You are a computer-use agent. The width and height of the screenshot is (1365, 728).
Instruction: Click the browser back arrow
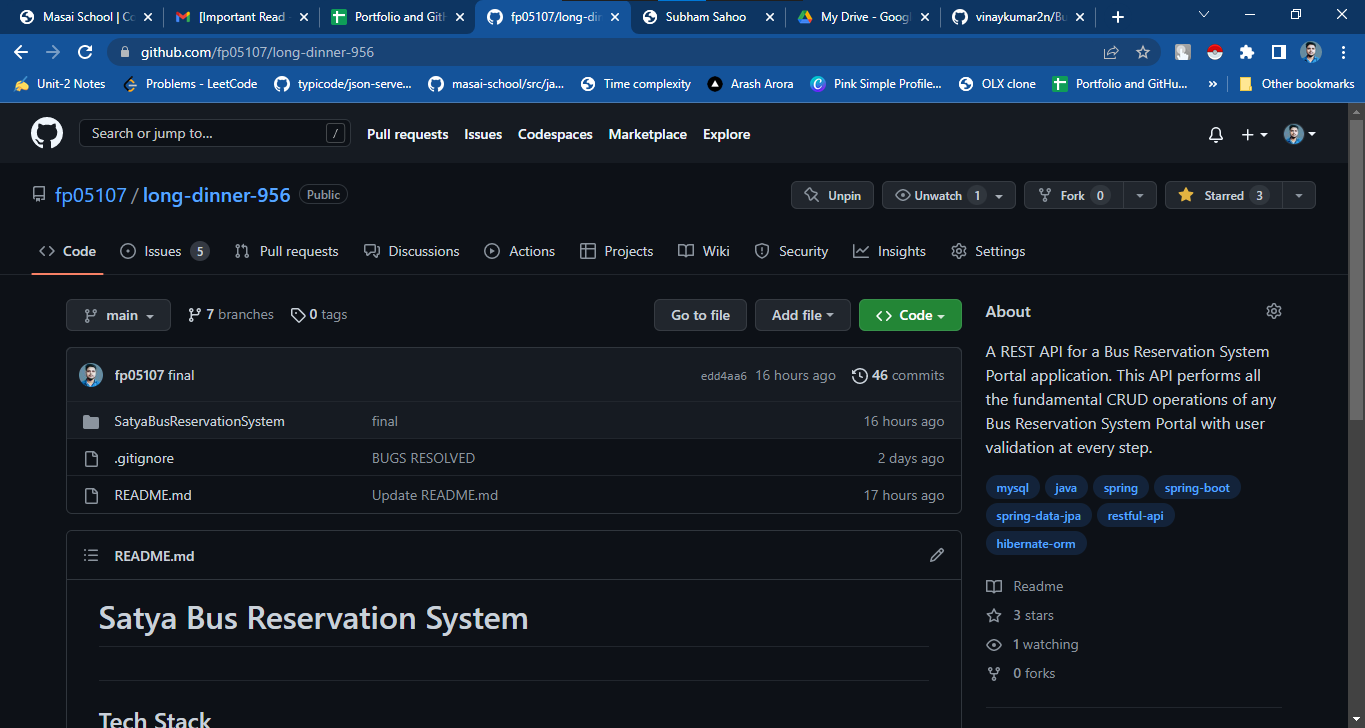(x=22, y=52)
